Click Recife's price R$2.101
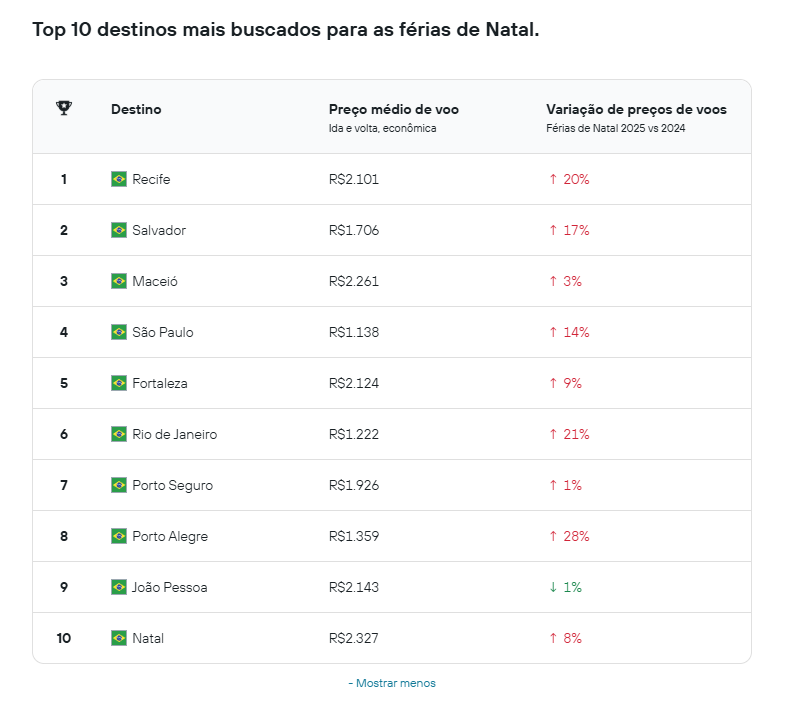 coord(353,179)
